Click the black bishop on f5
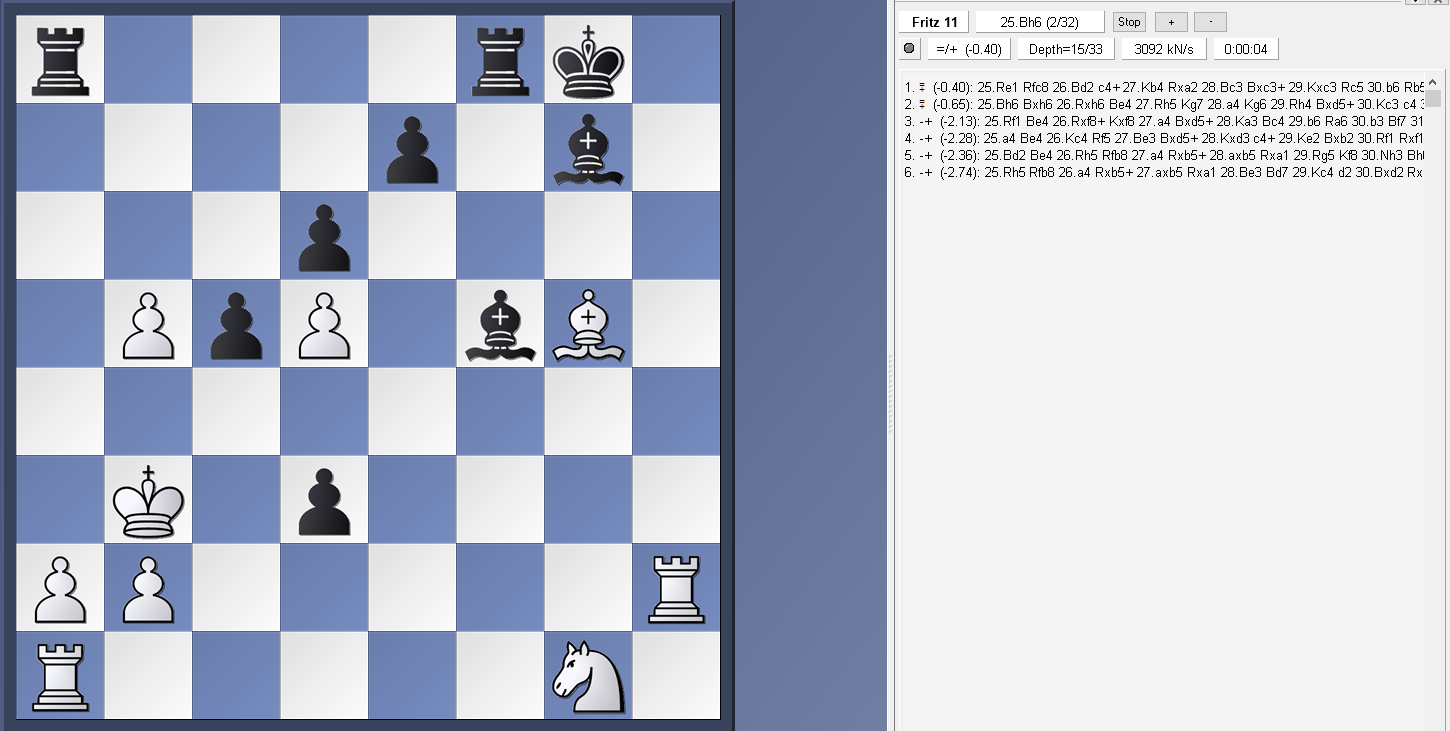This screenshot has height=731, width=1450. tap(500, 324)
